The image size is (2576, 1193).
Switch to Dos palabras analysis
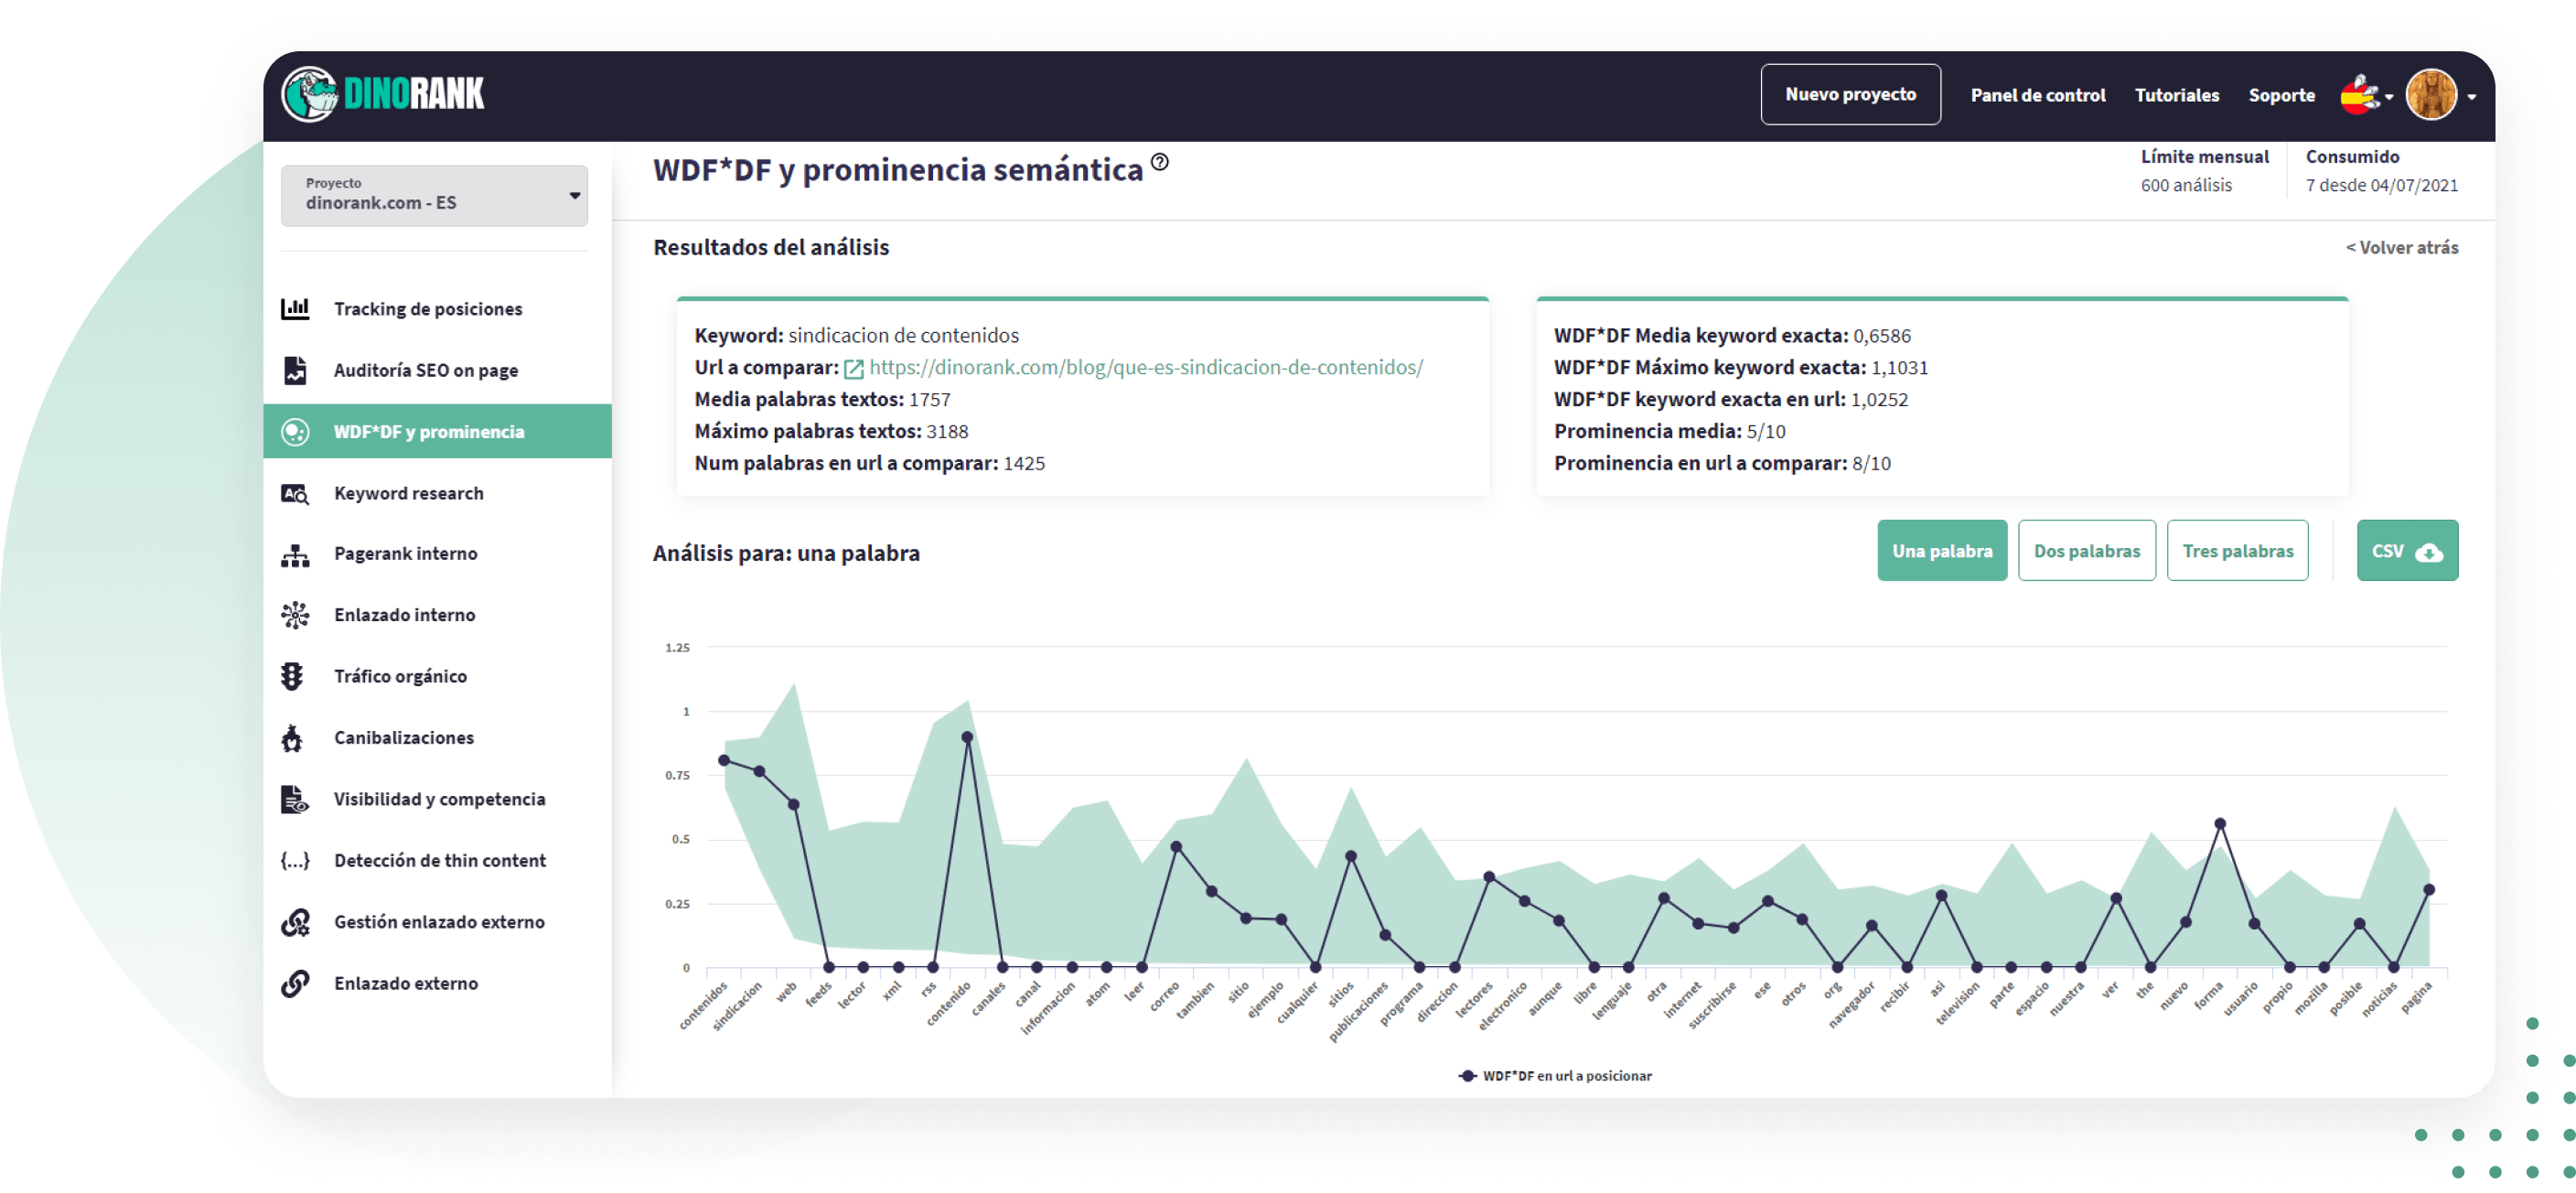coord(2087,551)
